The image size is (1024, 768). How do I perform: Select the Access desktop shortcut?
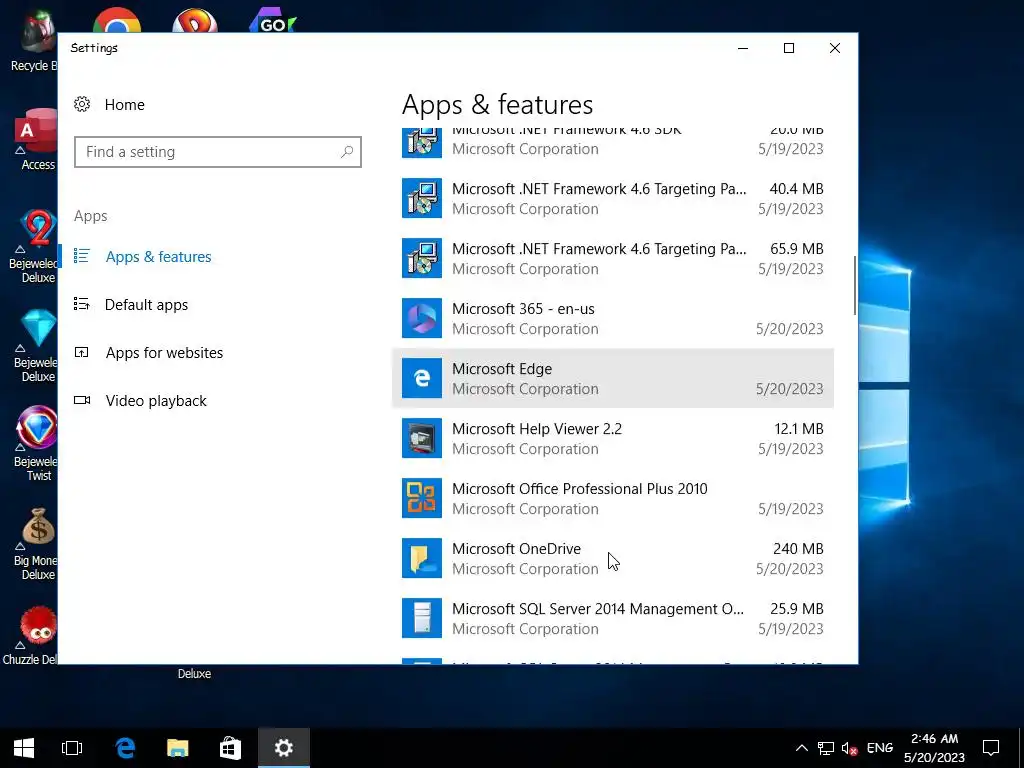point(37,140)
